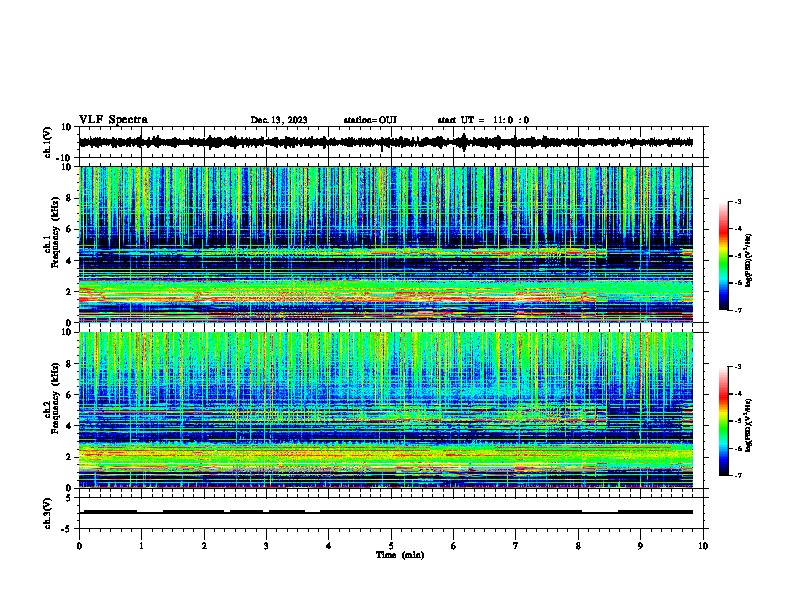Click time axis tick label "6"
The height and width of the screenshot is (612, 792).
453,546
